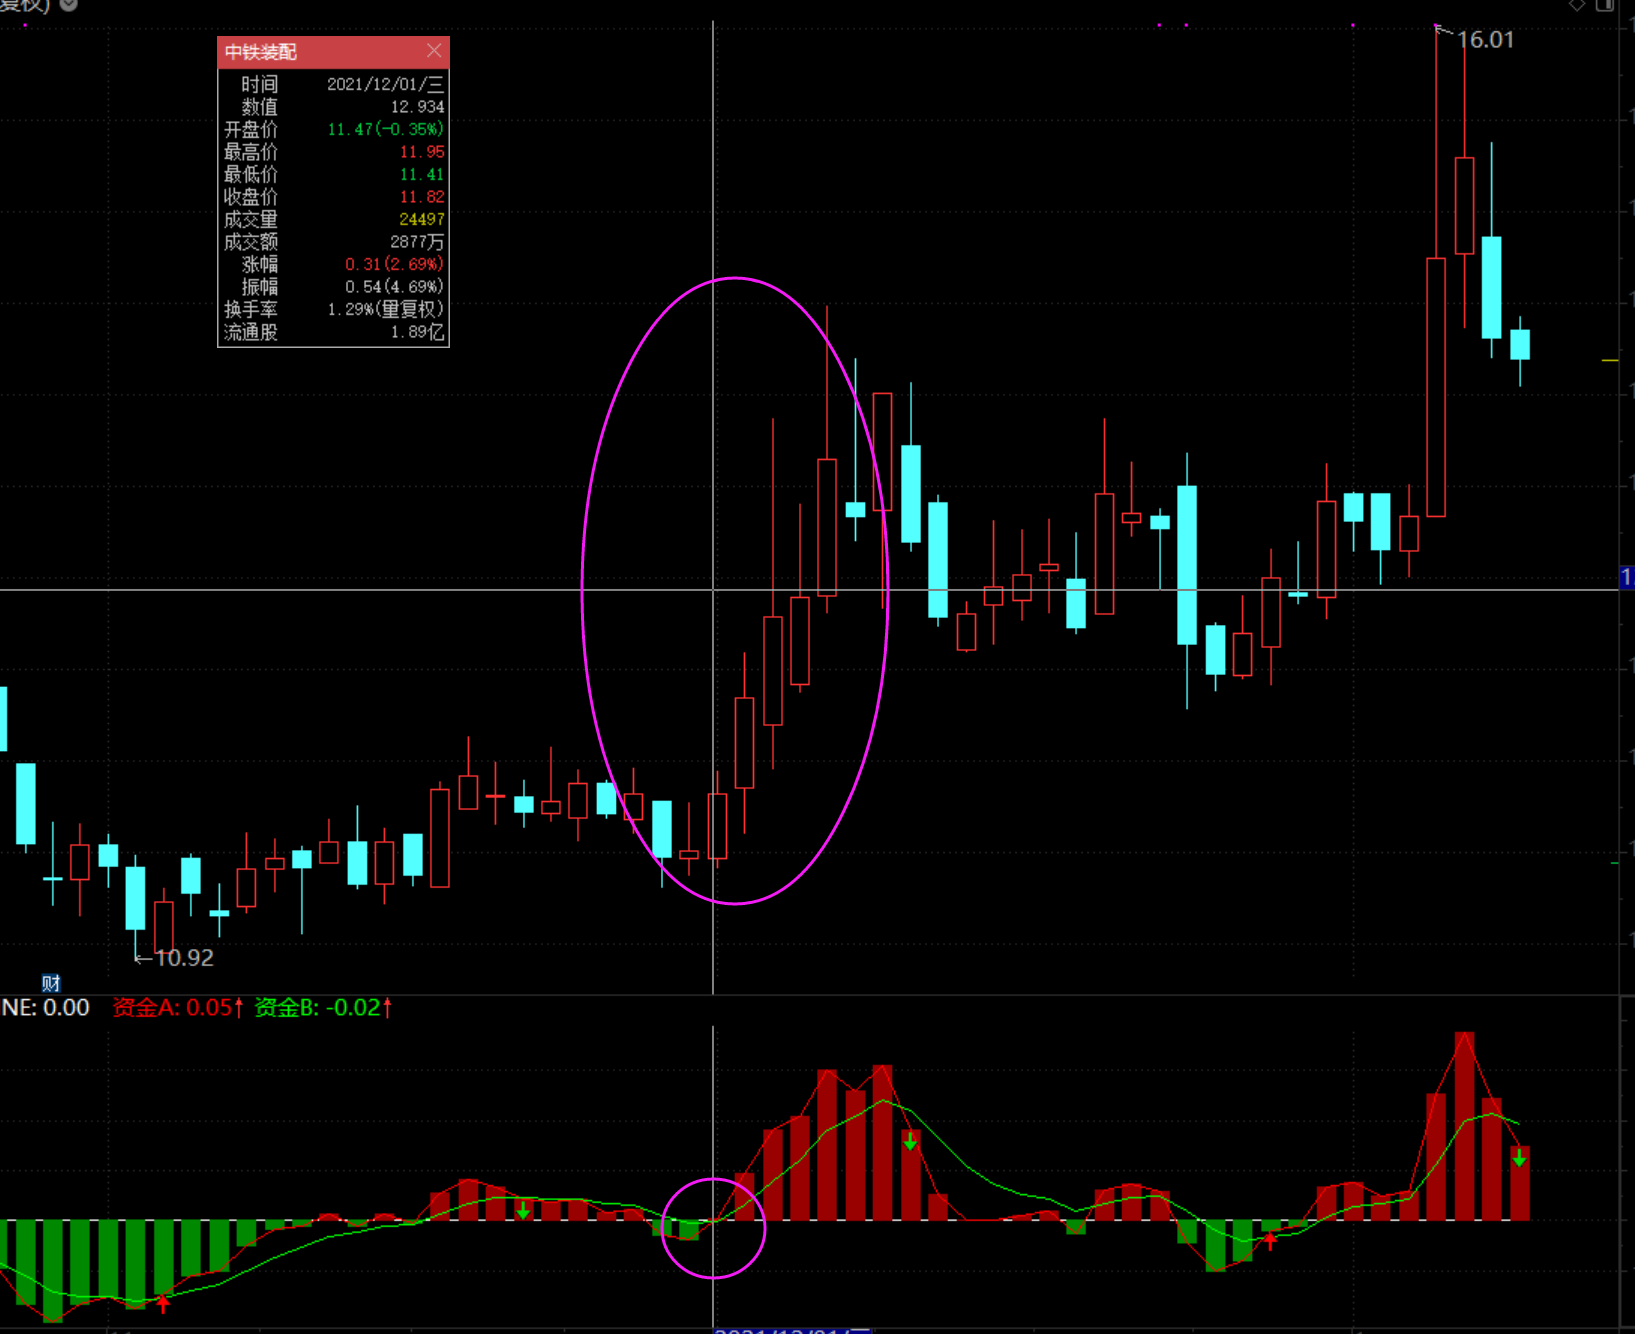Click the 中铁装配 popup title bar
Viewport: 1635px width, 1334px height.
tap(333, 52)
